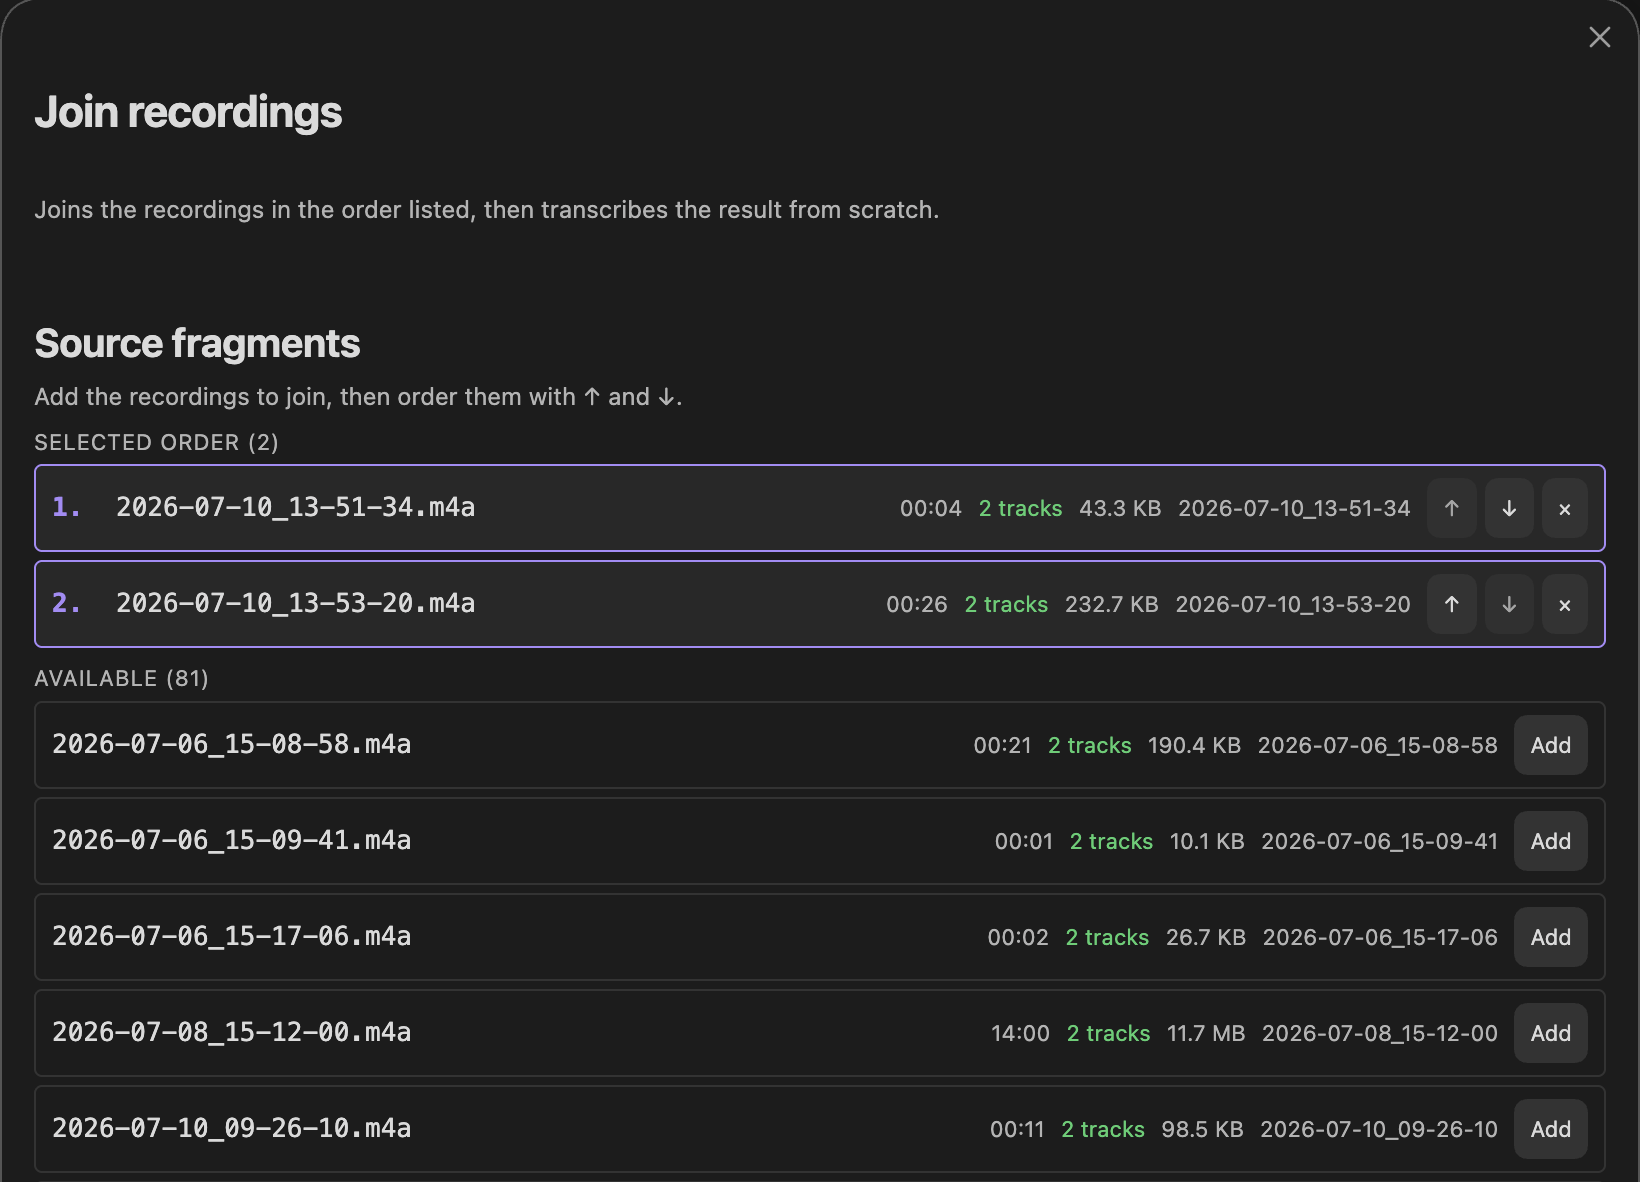Image resolution: width=1640 pixels, height=1182 pixels.
Task: Click filename 2026-07-10_09-26-10.m4a in available list
Action: pyautogui.click(x=232, y=1128)
